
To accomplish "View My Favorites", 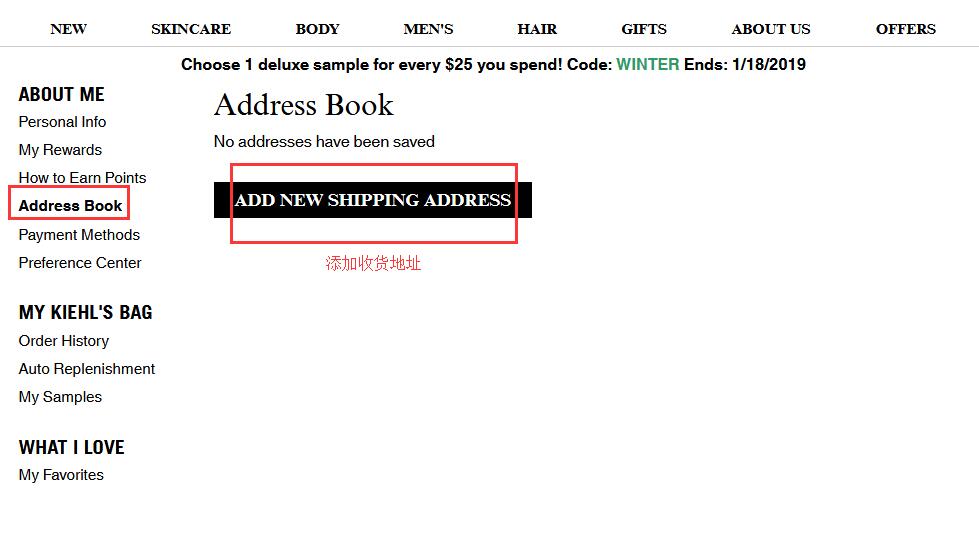I will [x=61, y=475].
